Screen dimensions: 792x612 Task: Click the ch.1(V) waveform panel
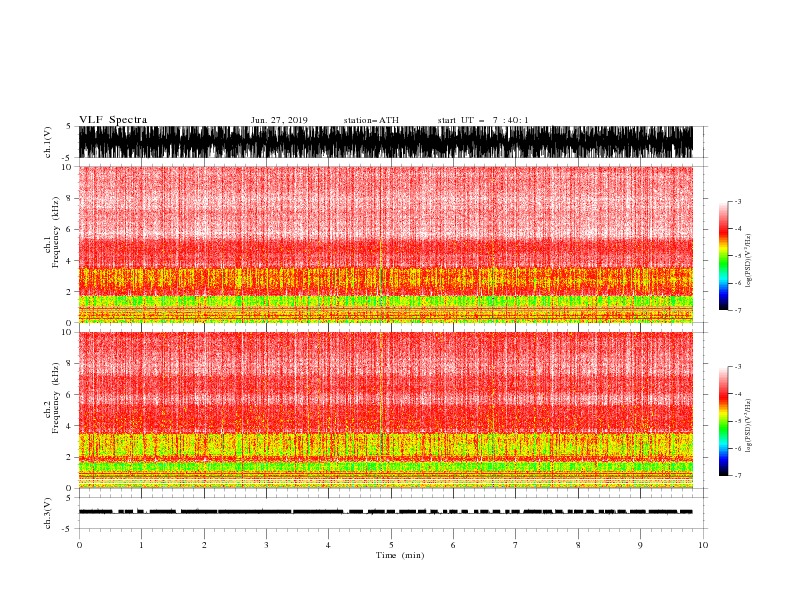coord(386,142)
